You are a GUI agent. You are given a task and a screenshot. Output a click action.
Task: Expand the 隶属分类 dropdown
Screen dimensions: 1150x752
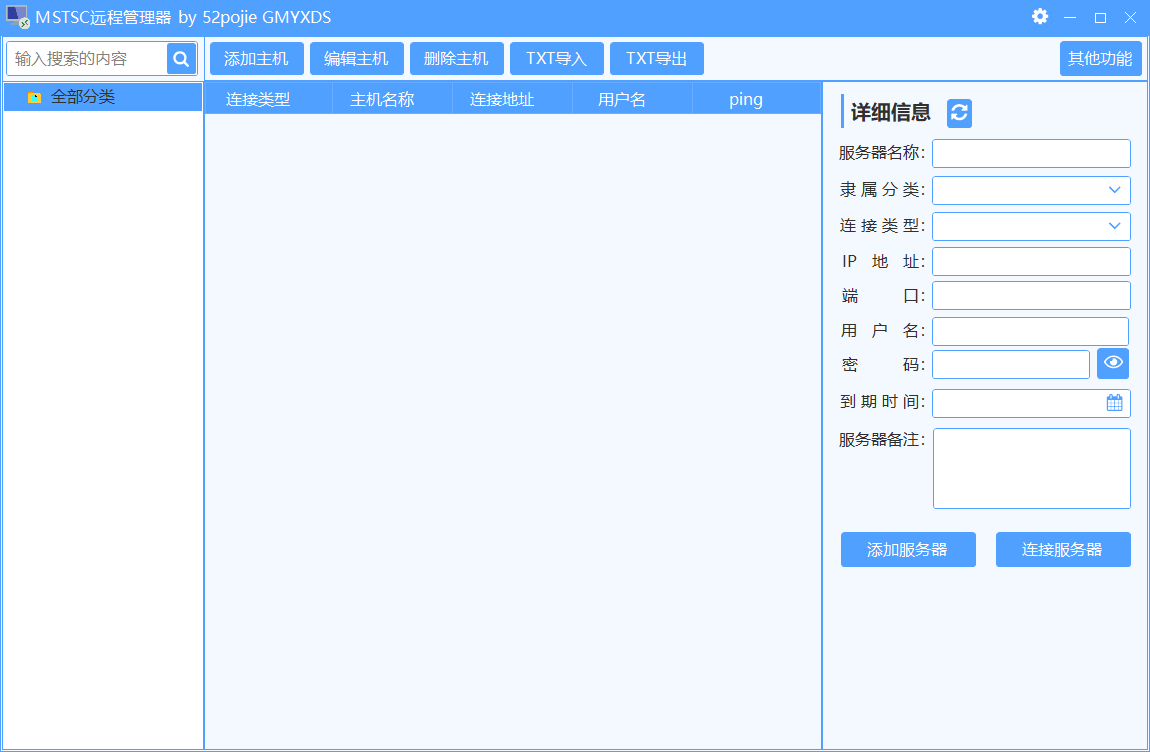1114,190
